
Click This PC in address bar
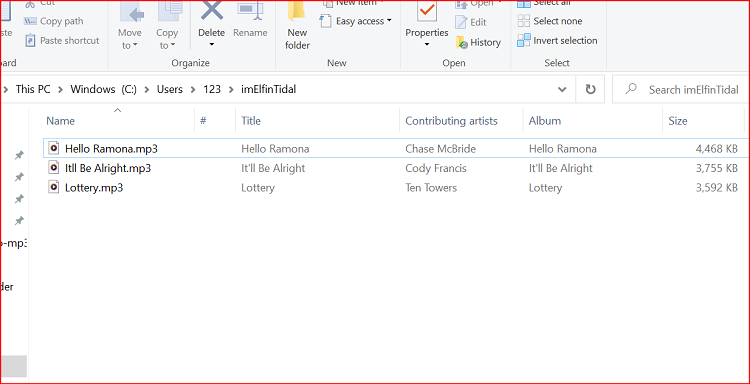[33, 89]
